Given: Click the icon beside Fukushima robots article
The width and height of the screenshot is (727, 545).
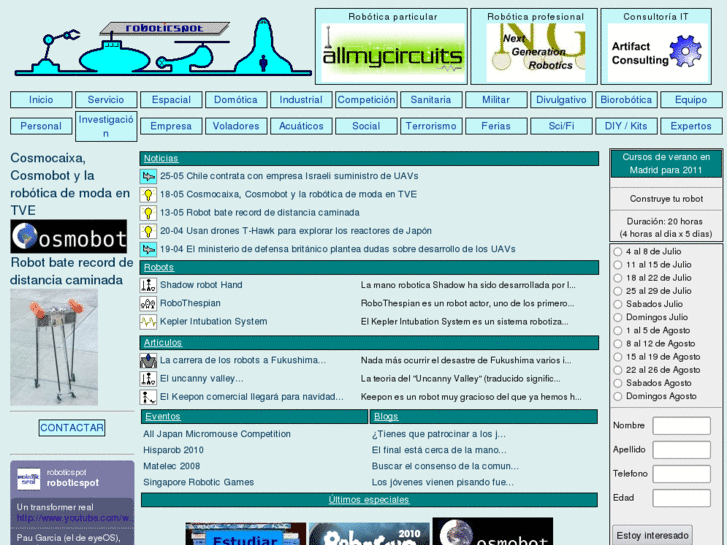Looking at the screenshot, I should 148,360.
